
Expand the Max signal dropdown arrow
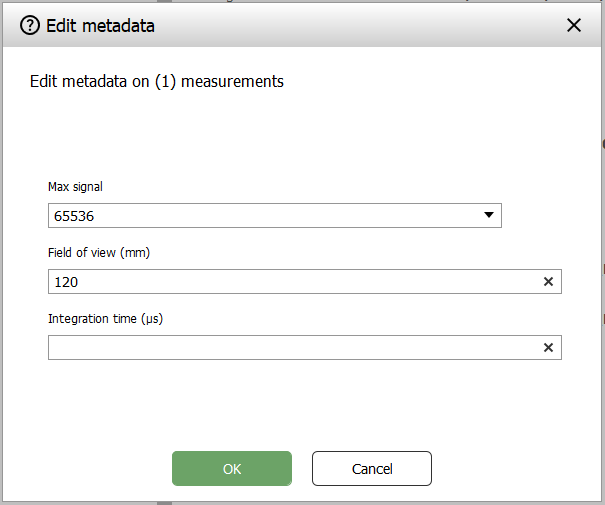coord(489,215)
